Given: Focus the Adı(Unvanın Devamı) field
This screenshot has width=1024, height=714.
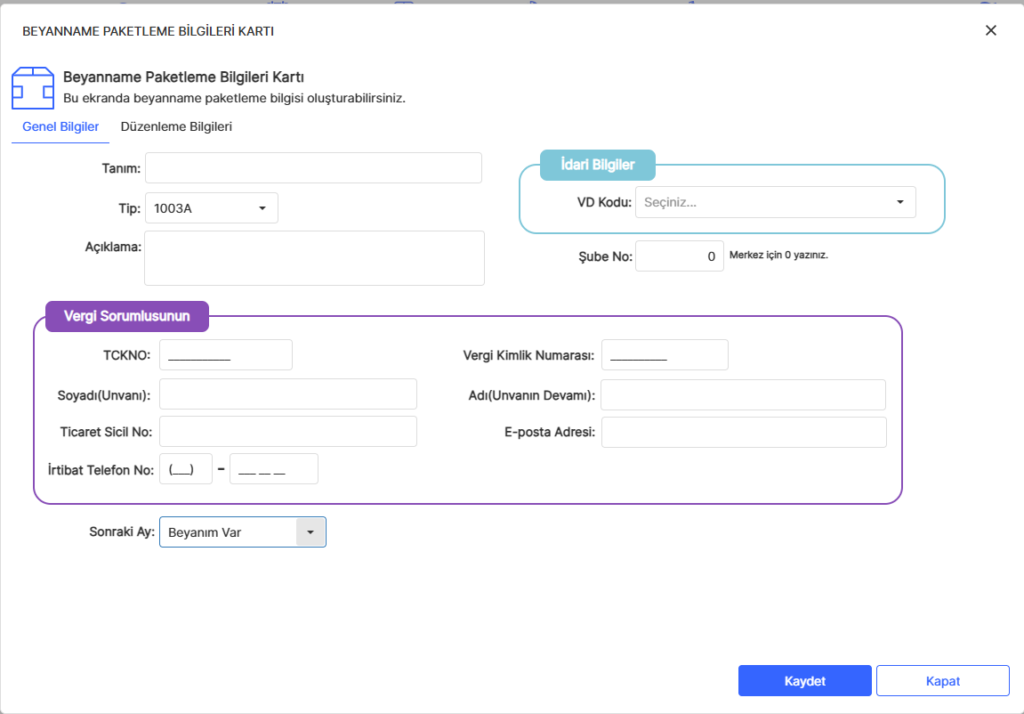Looking at the screenshot, I should [x=743, y=395].
